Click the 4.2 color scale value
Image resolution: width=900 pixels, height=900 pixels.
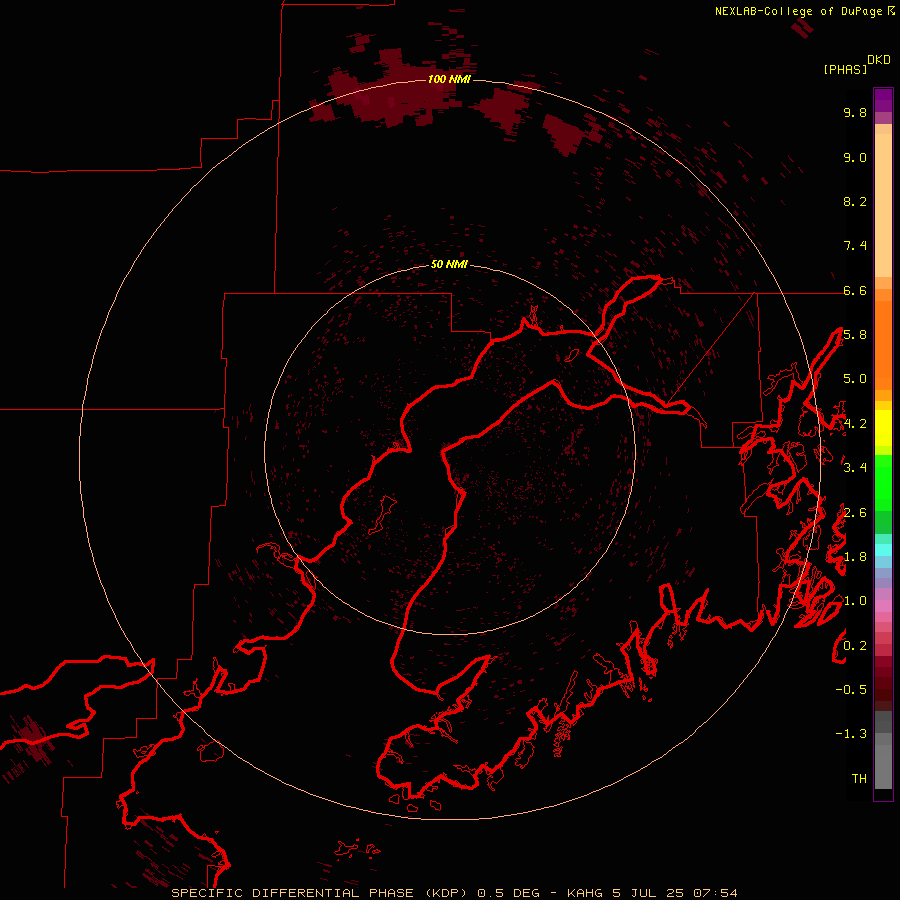[x=855, y=424]
